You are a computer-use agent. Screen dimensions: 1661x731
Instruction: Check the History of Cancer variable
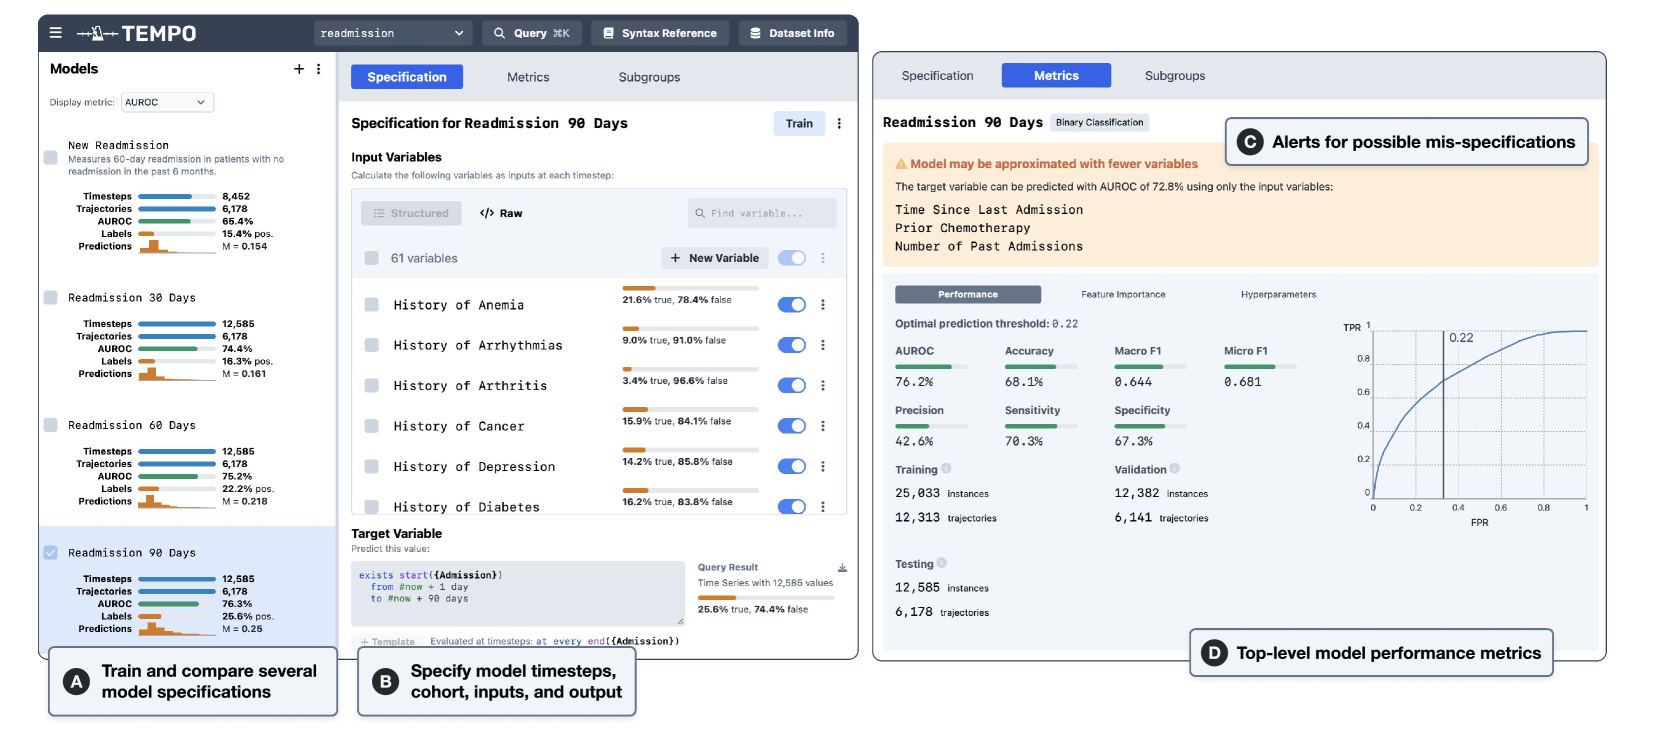(372, 426)
